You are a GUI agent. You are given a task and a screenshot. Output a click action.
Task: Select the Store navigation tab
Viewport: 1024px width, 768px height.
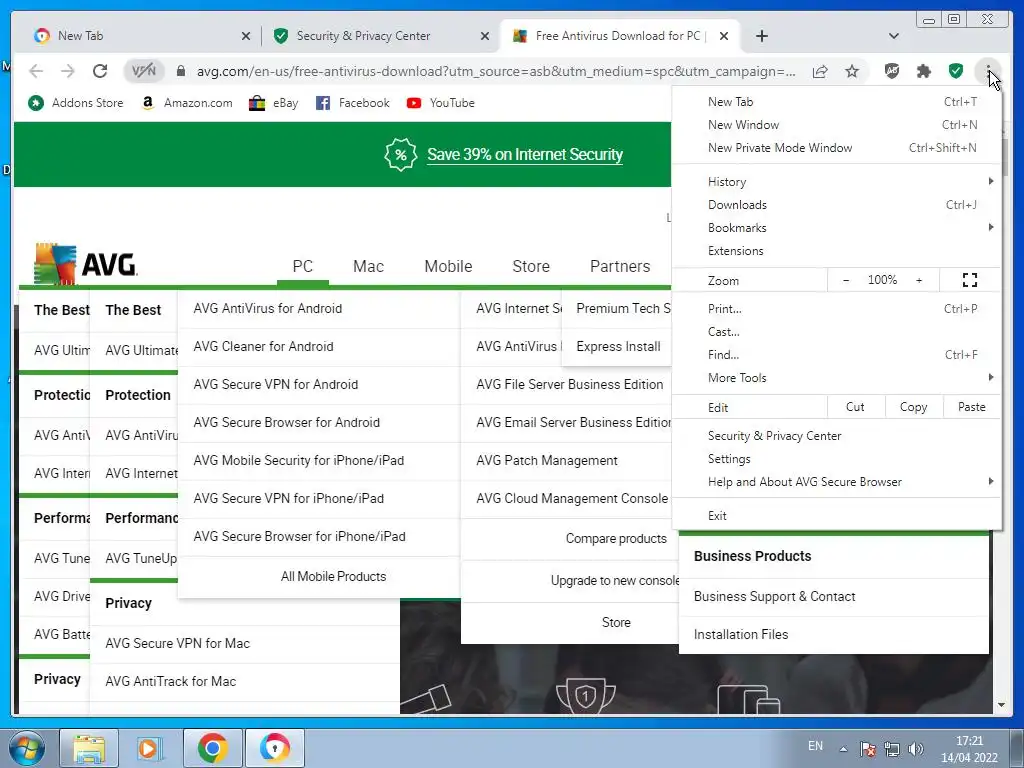pyautogui.click(x=531, y=266)
